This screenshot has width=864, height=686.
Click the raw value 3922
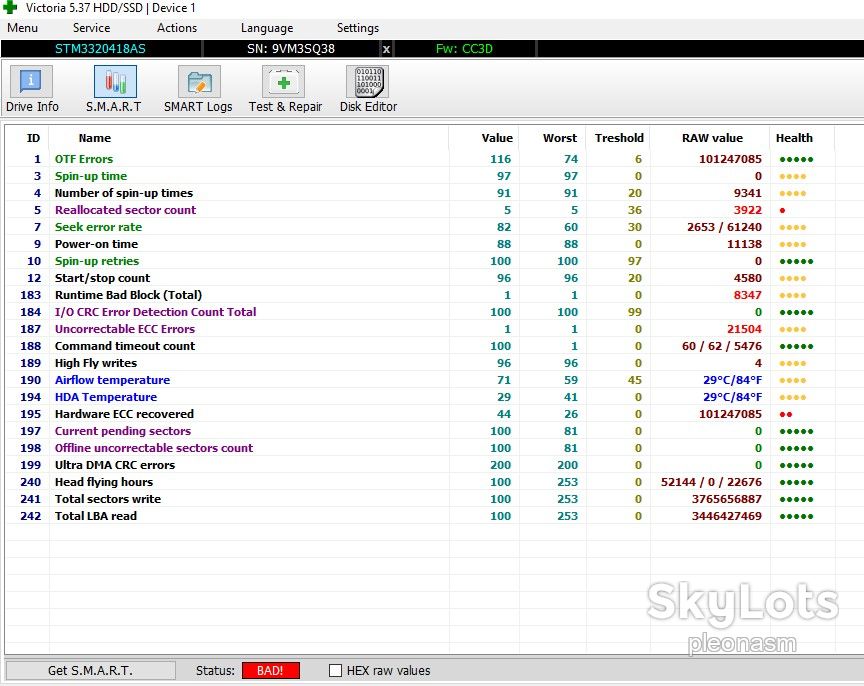coord(748,210)
